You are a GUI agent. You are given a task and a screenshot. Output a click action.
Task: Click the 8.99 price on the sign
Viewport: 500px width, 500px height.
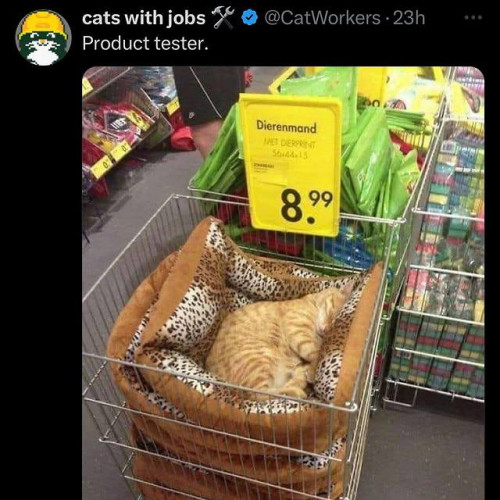pos(306,207)
